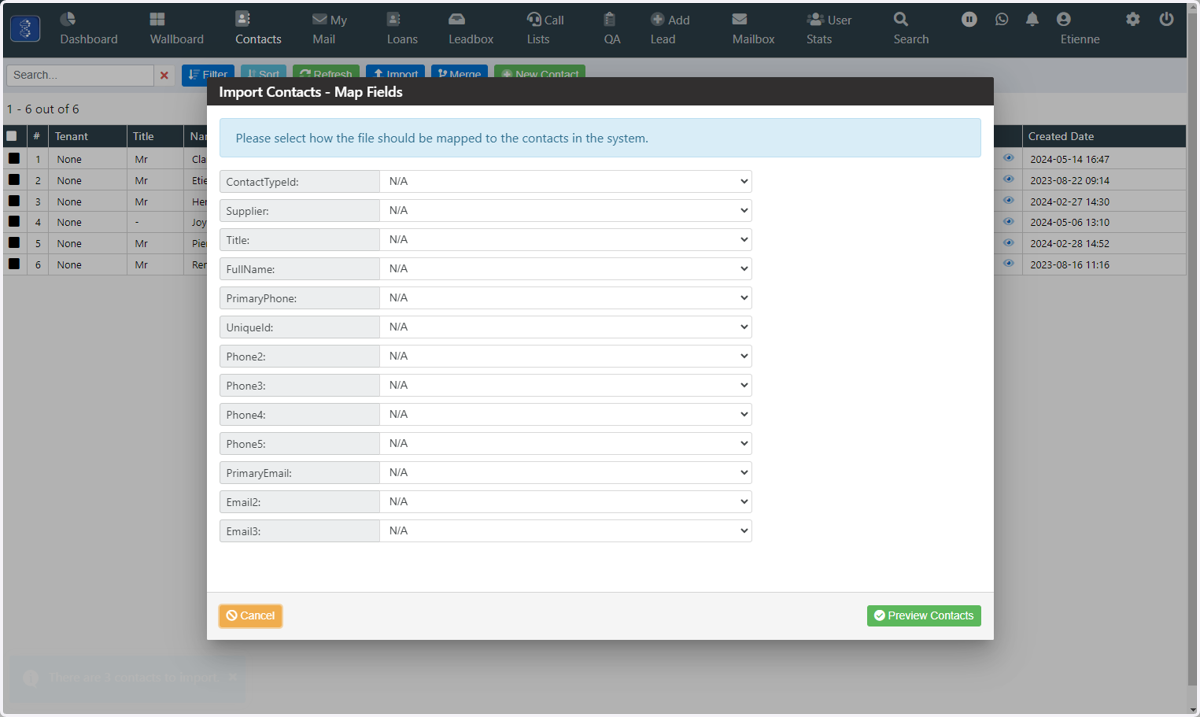Open the Search nav item
Viewport: 1200px width, 717px height.
coord(910,29)
